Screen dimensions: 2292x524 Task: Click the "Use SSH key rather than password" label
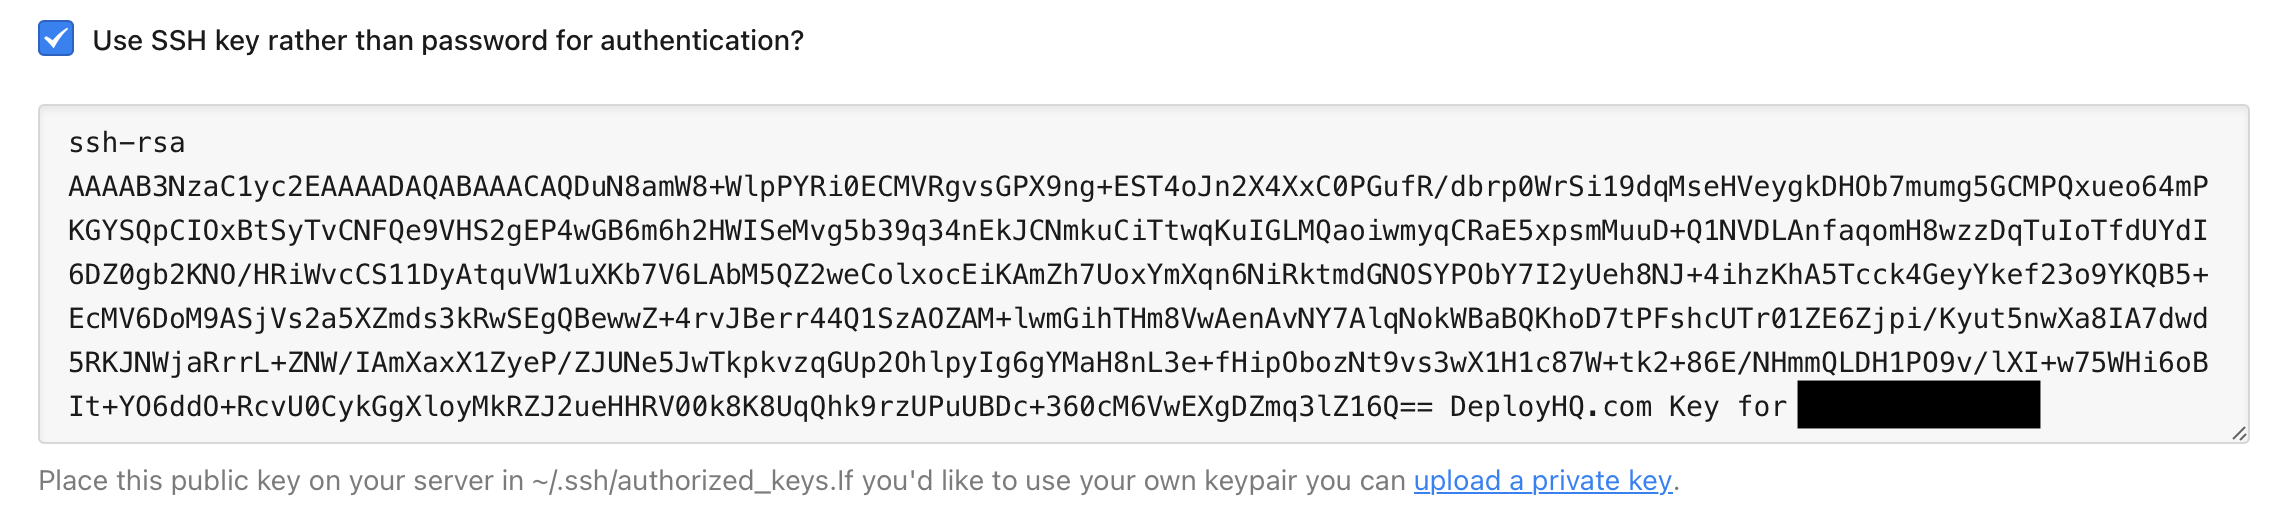pyautogui.click(x=447, y=41)
